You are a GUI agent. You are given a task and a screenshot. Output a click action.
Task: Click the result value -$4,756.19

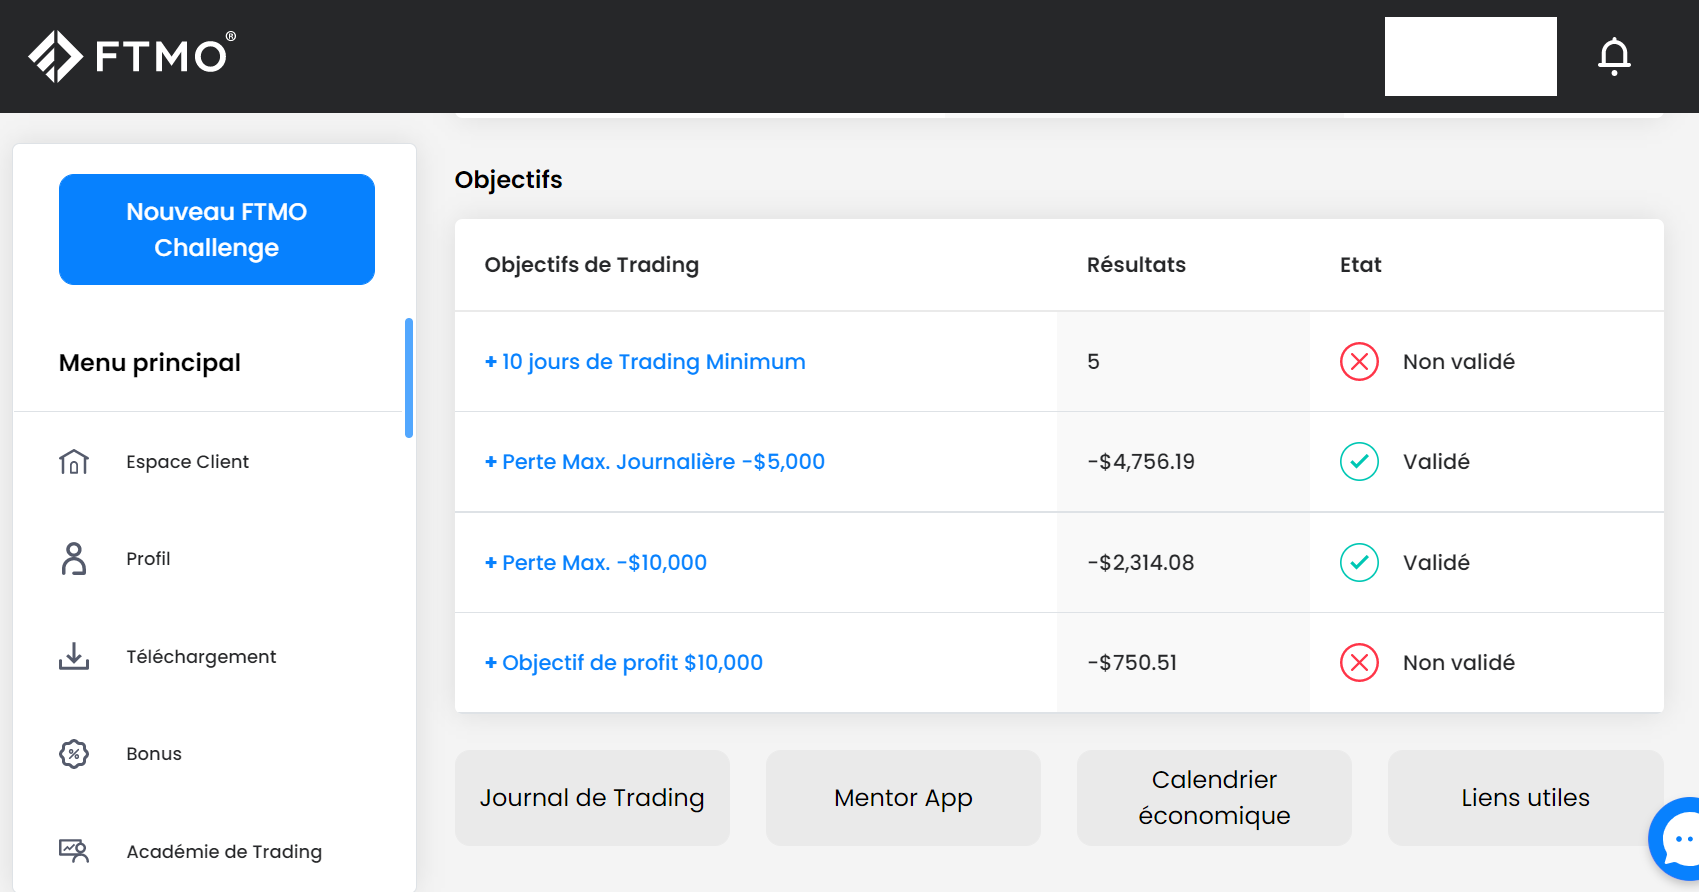(x=1141, y=462)
